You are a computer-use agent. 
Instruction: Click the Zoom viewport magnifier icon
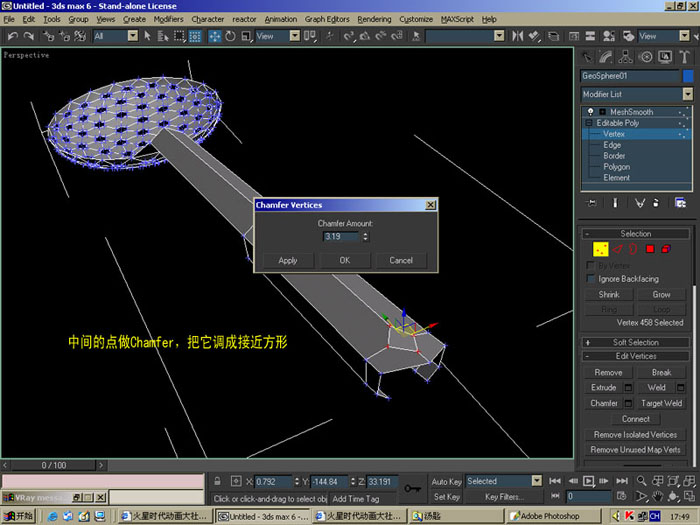click(642, 481)
